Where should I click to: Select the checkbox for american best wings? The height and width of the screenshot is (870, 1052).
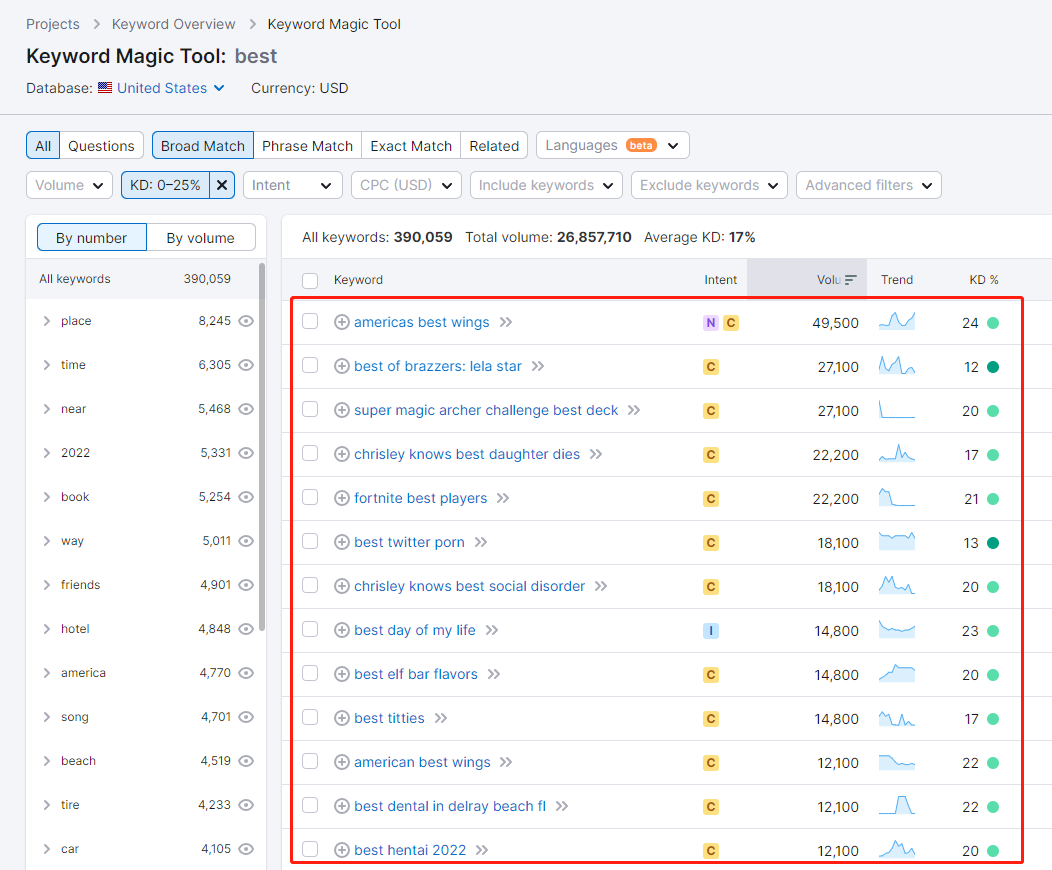click(310, 762)
